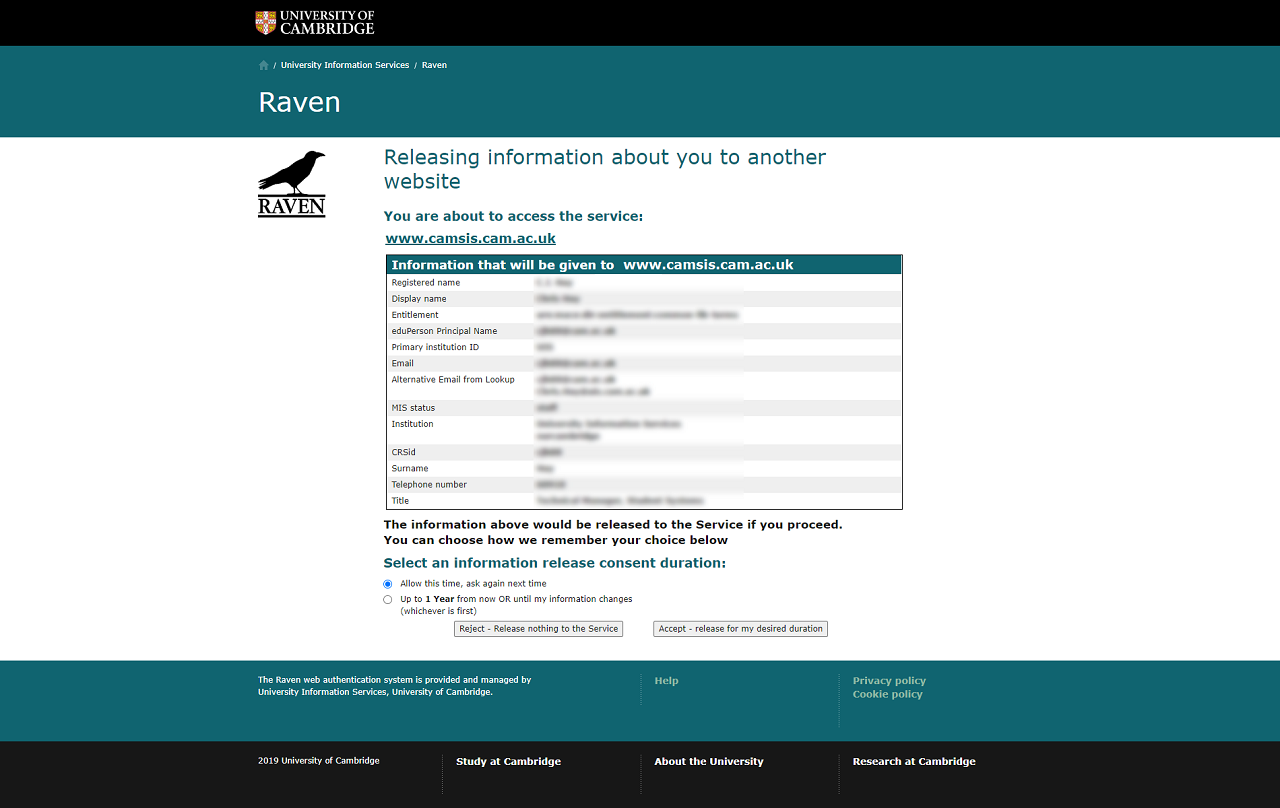Click the 'Display name' row label

coord(419,299)
